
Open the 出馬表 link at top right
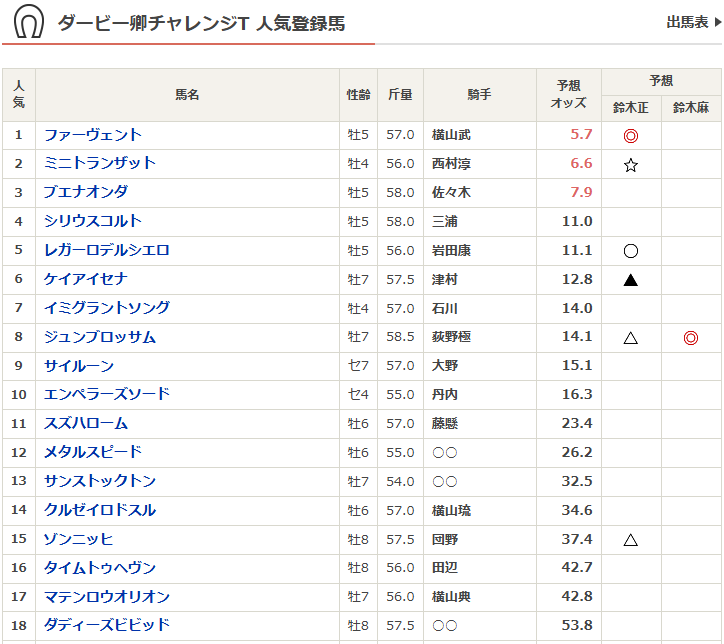click(692, 22)
